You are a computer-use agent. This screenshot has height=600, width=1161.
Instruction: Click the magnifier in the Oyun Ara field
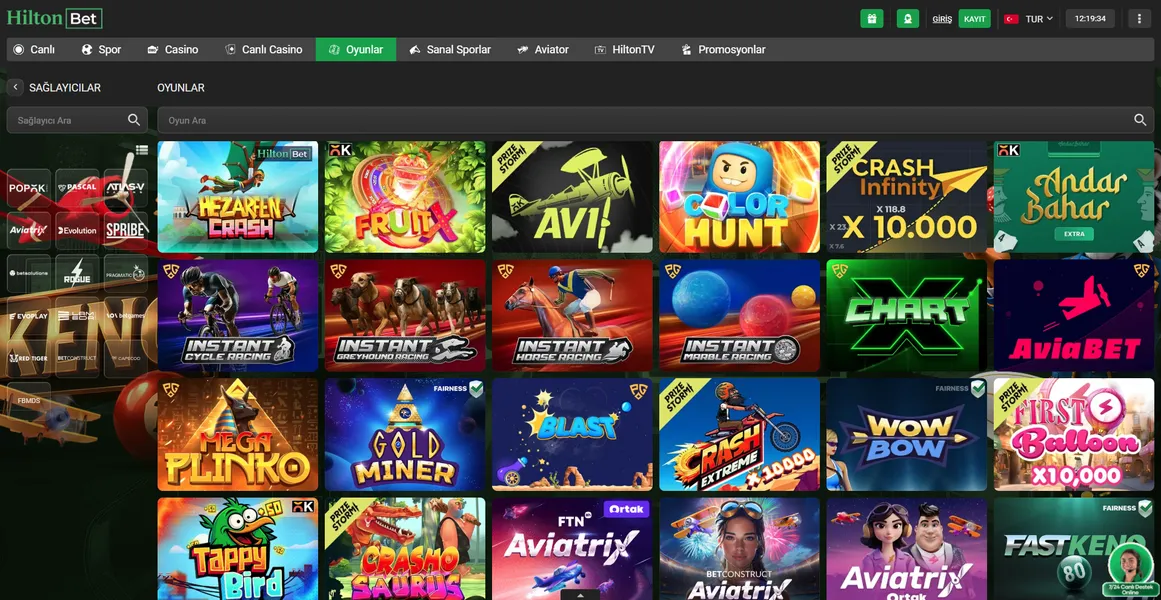pyautogui.click(x=1139, y=120)
